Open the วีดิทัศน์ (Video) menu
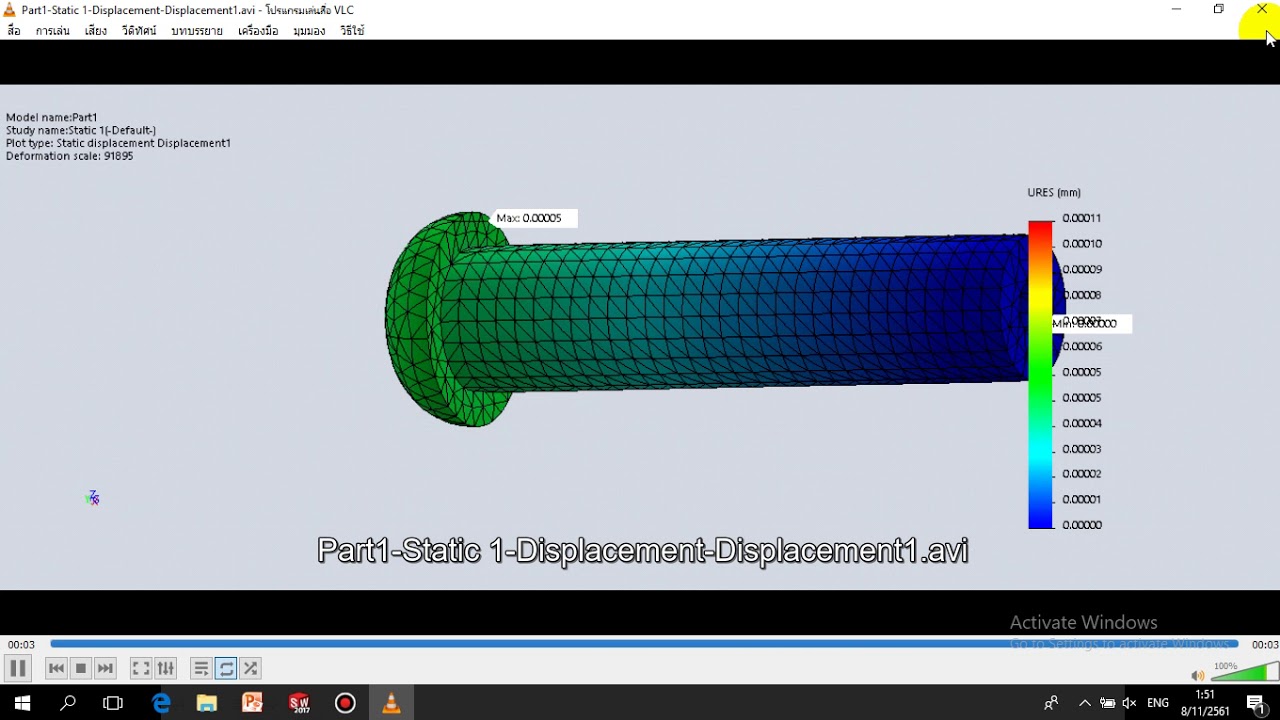 139,31
